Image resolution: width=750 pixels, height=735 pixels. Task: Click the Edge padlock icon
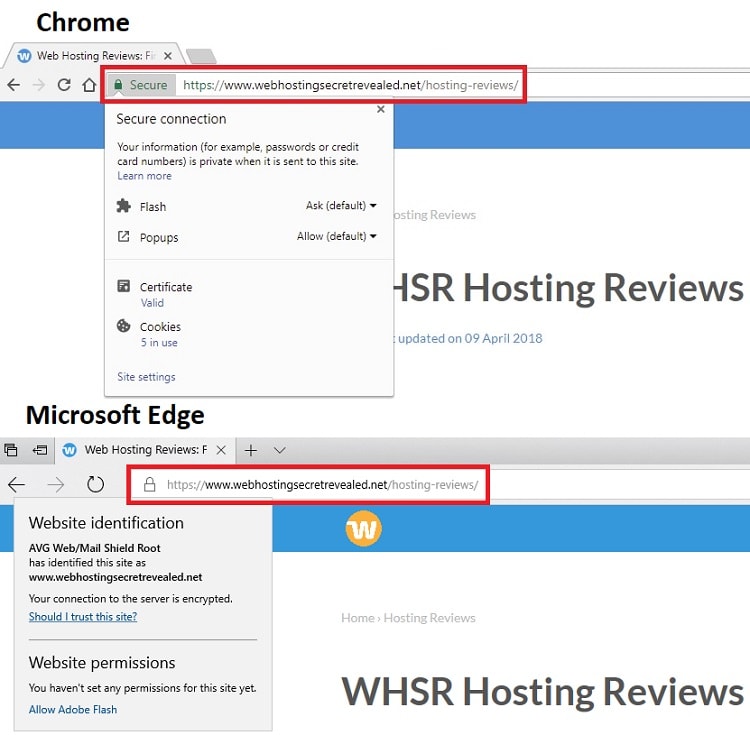tap(150, 484)
